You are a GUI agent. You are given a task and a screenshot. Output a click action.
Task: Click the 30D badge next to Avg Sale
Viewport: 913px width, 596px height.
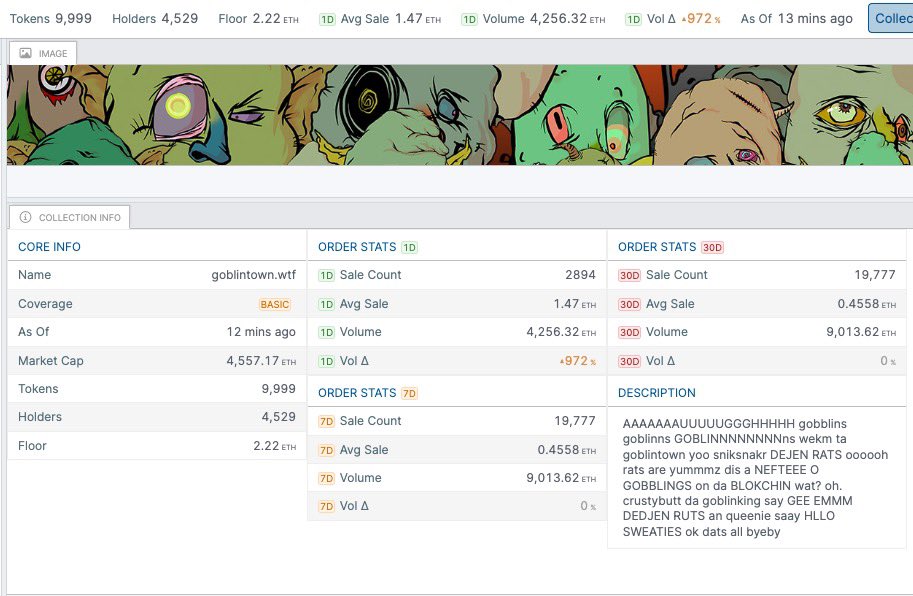click(x=629, y=304)
